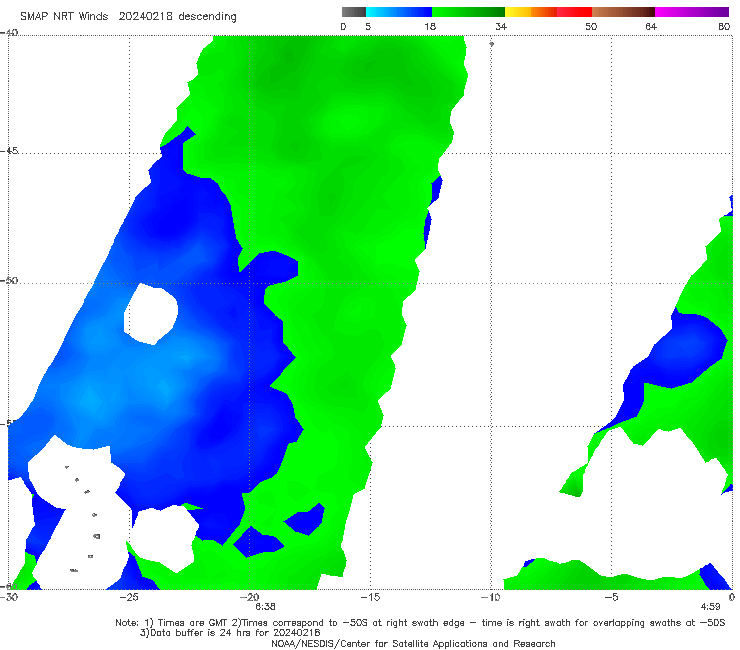Click the latitude label '-45' on the left axis
Image resolution: width=740 pixels, height=650 pixels.
point(9,151)
